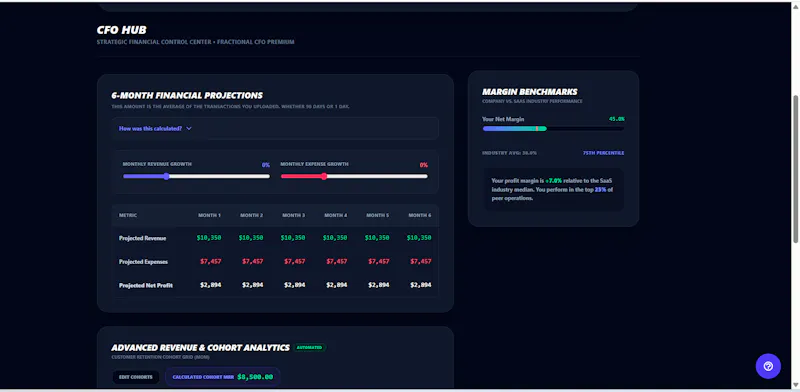Image resolution: width=800 pixels, height=392 pixels.
Task: Click the "Metric" column header
Action: click(128, 215)
